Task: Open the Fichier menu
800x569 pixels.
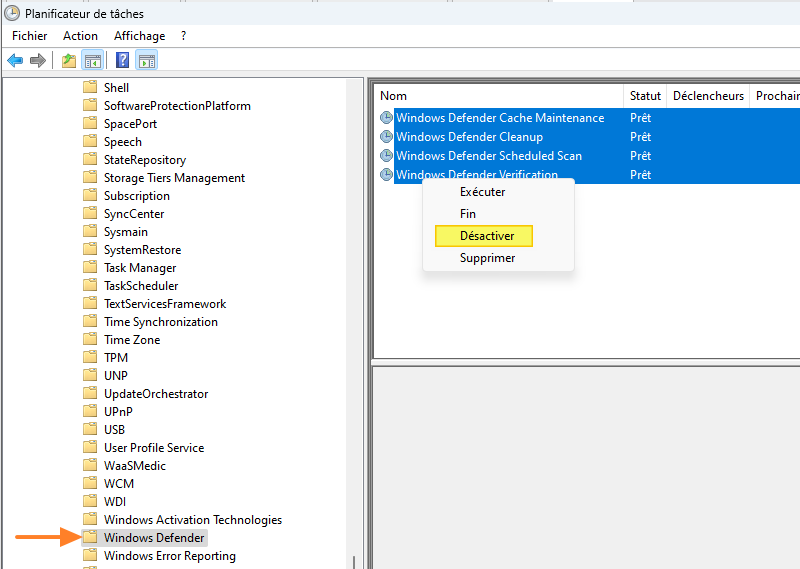Action: pos(30,36)
